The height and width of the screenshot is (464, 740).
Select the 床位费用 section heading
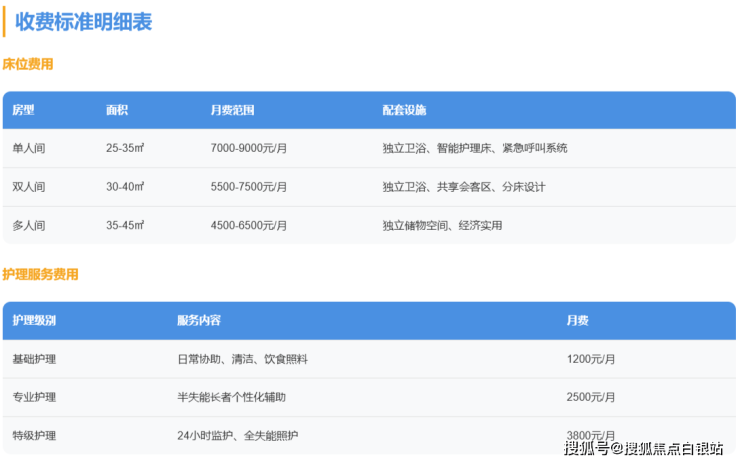click(27, 64)
